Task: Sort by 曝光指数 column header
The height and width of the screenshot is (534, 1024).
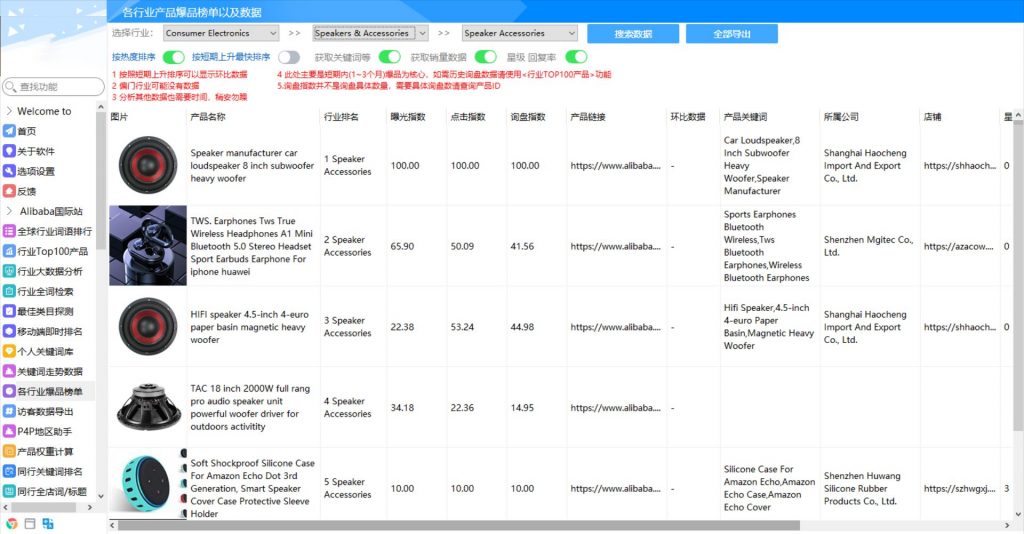Action: 408,117
